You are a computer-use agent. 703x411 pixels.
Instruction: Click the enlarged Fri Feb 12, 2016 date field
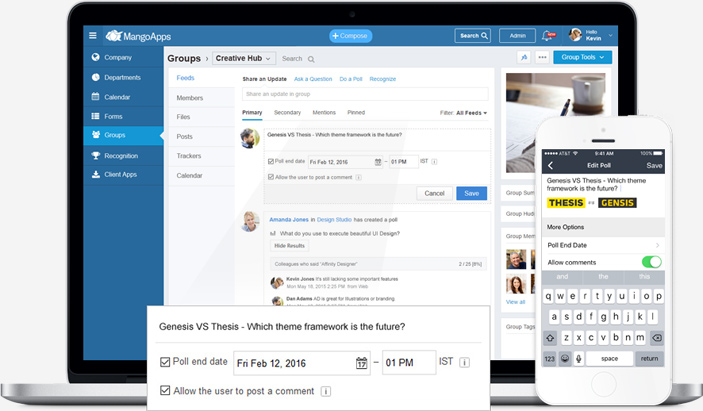point(302,363)
